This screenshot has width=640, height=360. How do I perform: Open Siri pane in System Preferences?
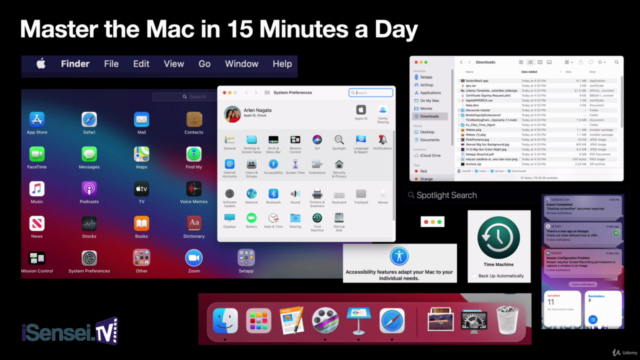317,140
